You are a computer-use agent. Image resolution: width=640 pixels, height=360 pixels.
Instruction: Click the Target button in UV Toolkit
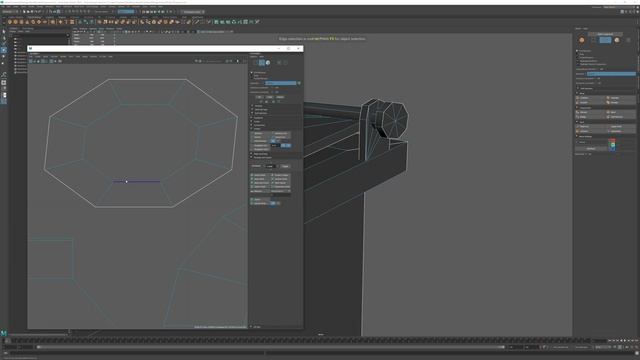(x=285, y=167)
